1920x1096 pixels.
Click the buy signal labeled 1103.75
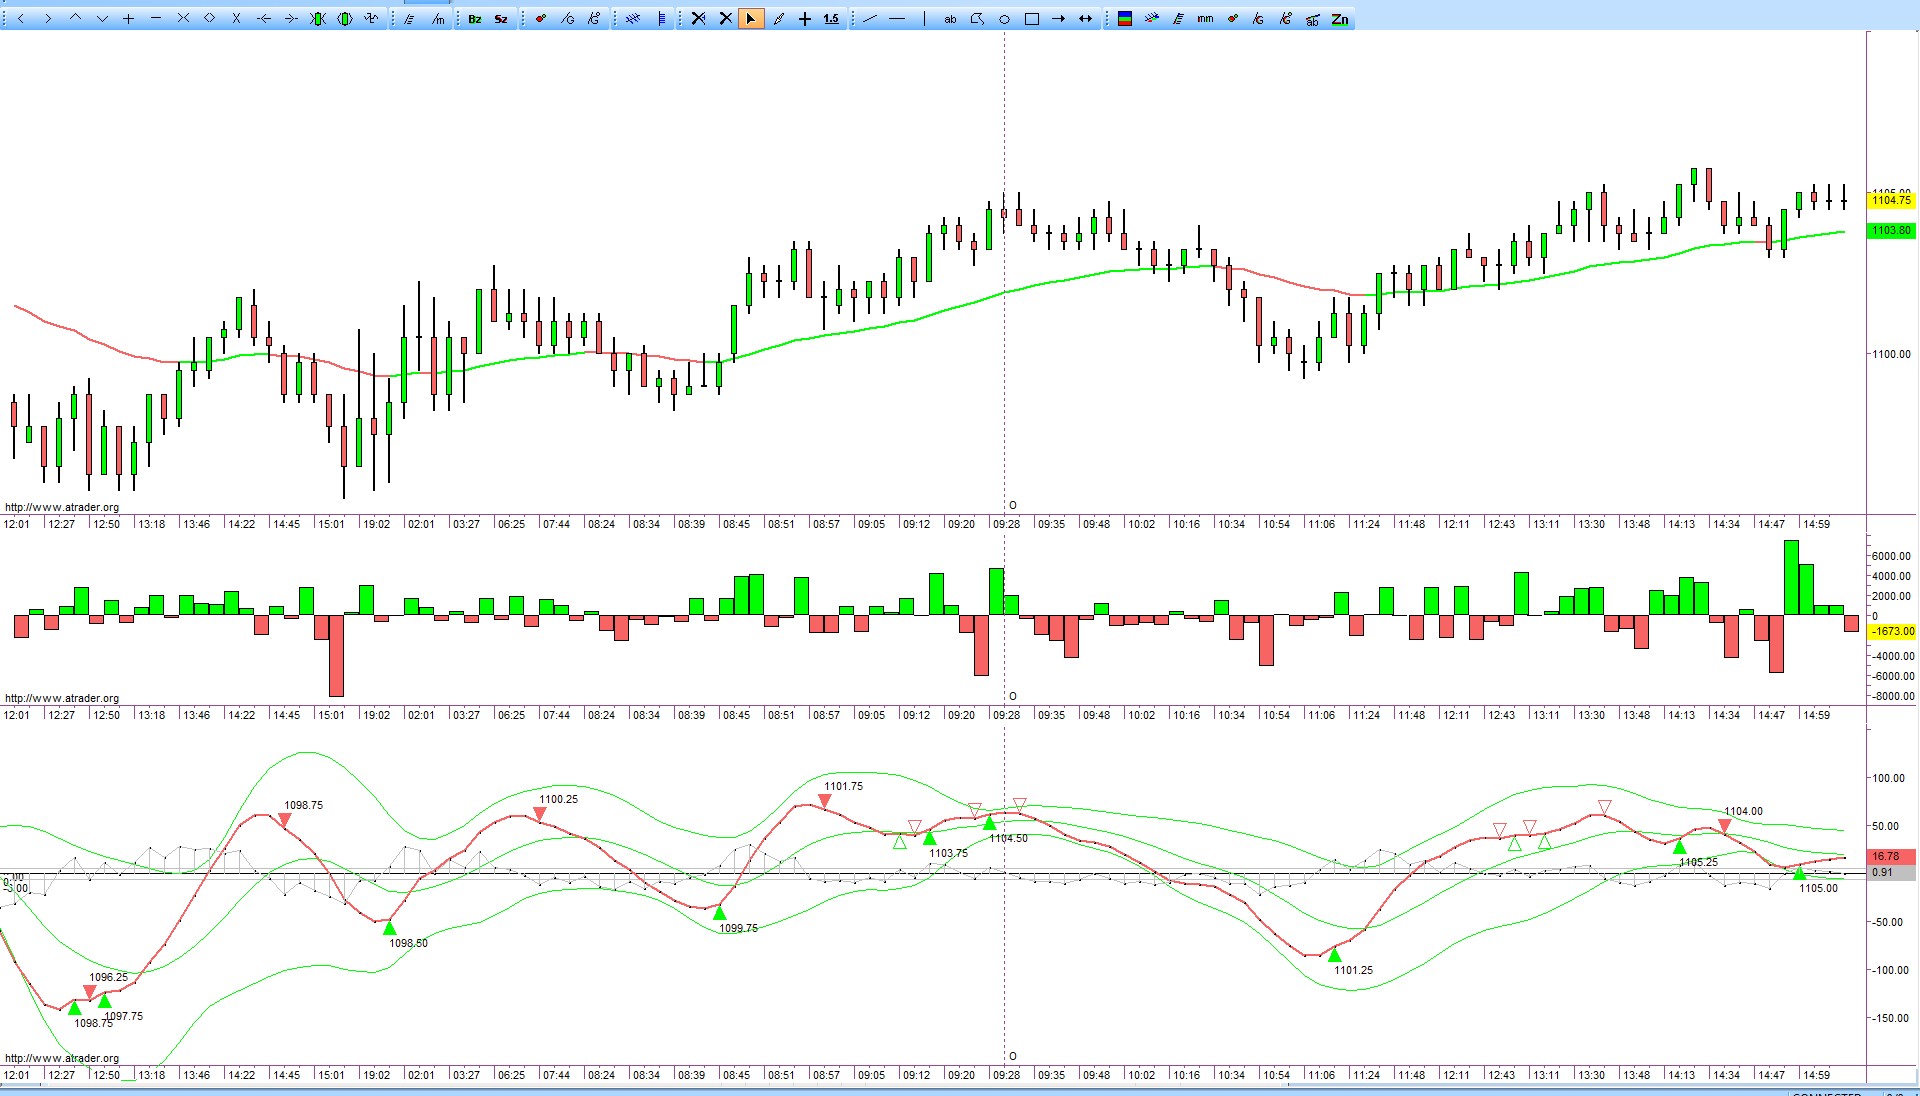929,838
